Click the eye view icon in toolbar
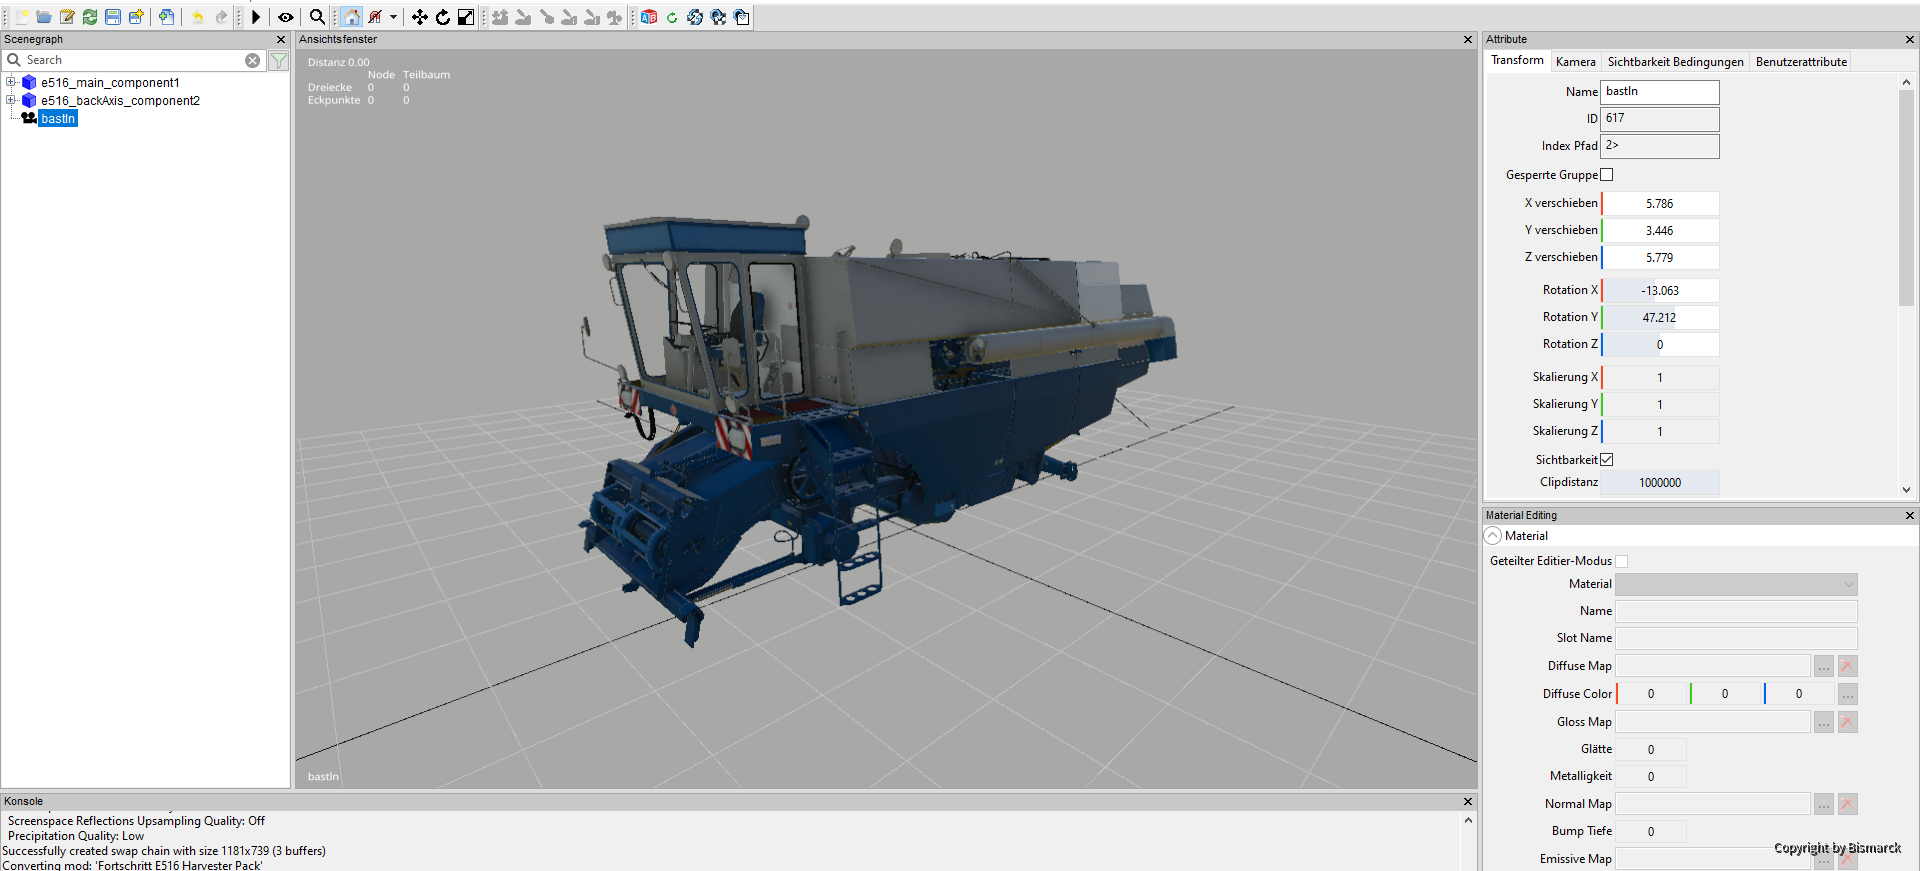The width and height of the screenshot is (1920, 871). (x=286, y=17)
